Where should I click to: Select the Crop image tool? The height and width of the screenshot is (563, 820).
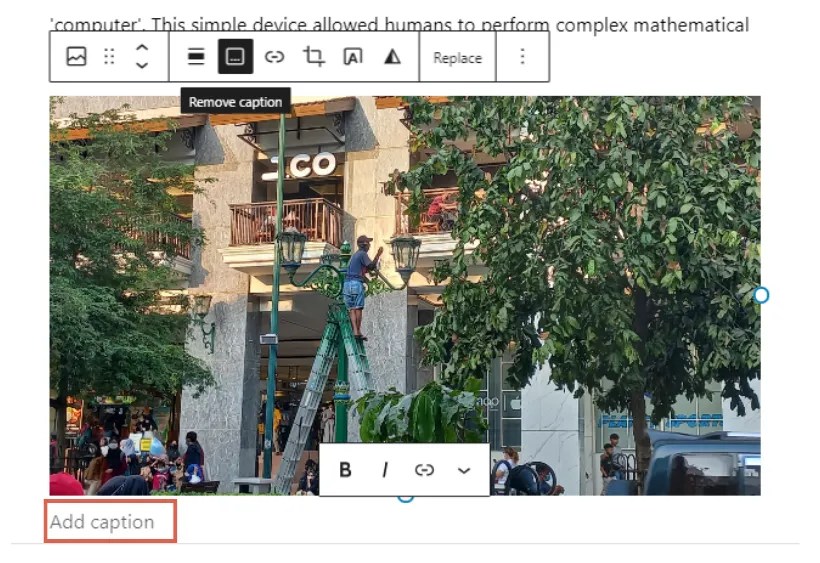click(x=314, y=56)
